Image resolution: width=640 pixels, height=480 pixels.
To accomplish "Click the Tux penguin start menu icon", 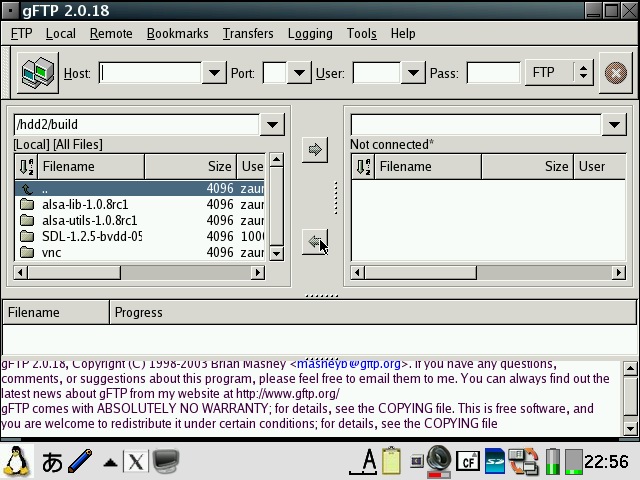I will click(x=17, y=461).
